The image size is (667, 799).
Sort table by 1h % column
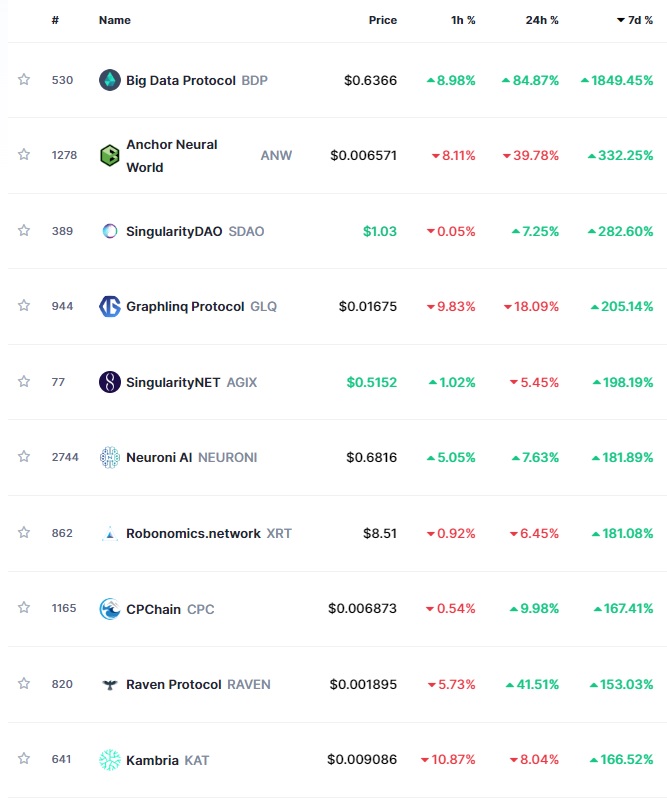pyautogui.click(x=463, y=20)
